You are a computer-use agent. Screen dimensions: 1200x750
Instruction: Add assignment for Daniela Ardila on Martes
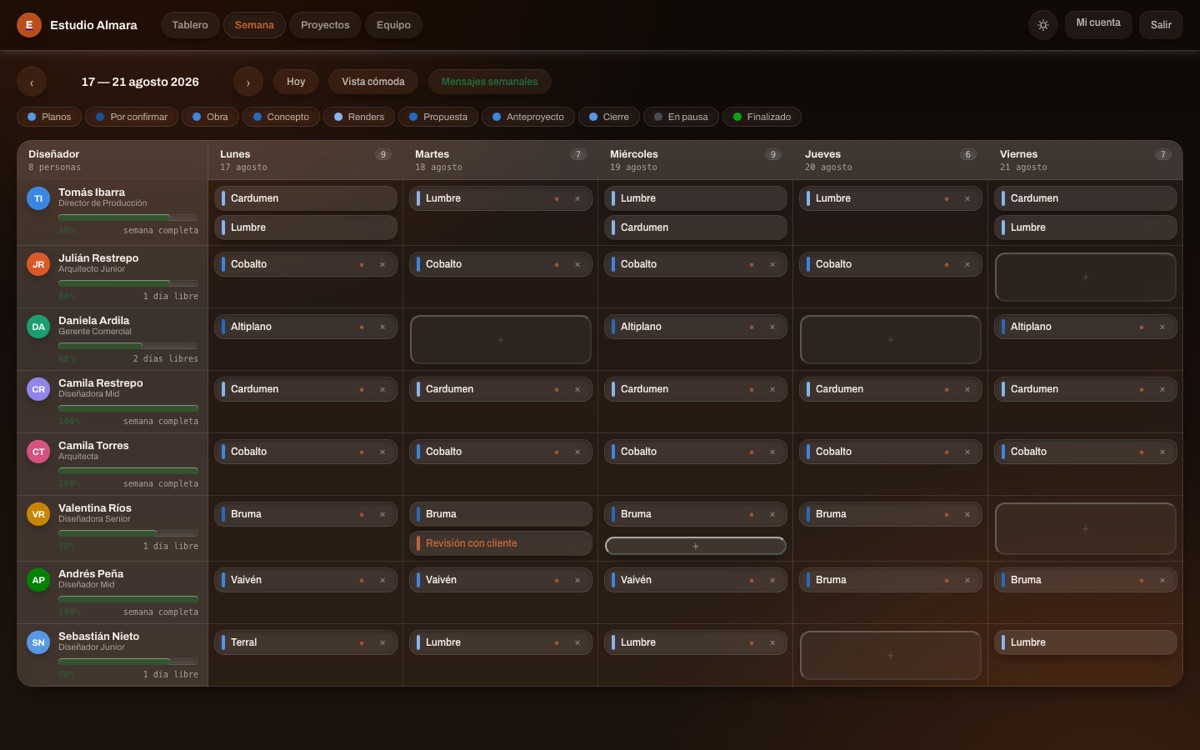pyautogui.click(x=500, y=340)
